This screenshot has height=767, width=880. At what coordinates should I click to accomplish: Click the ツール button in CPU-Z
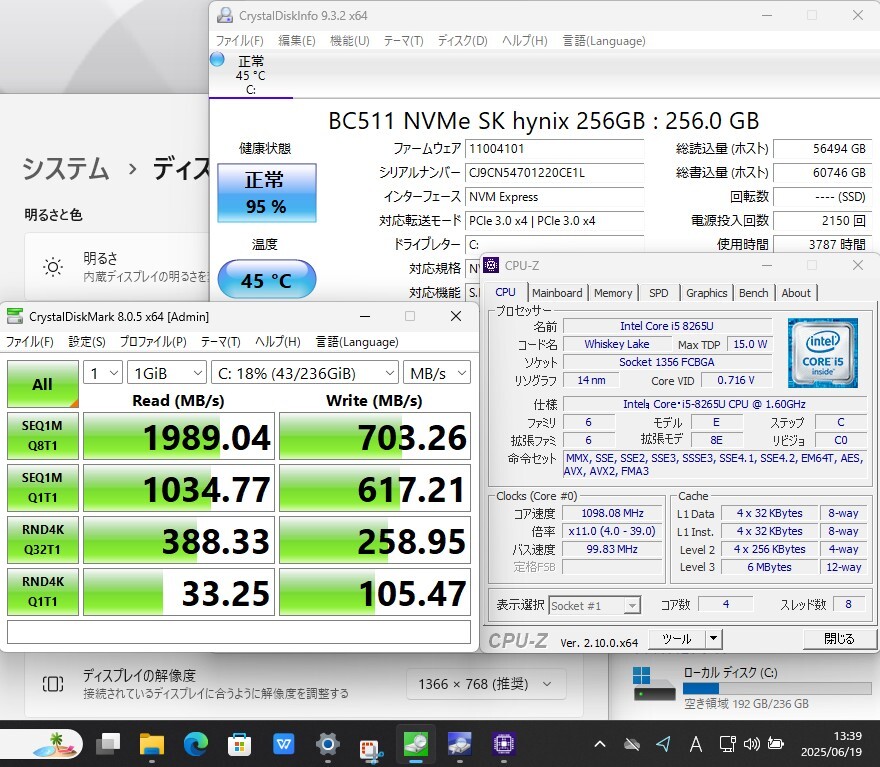pos(677,639)
